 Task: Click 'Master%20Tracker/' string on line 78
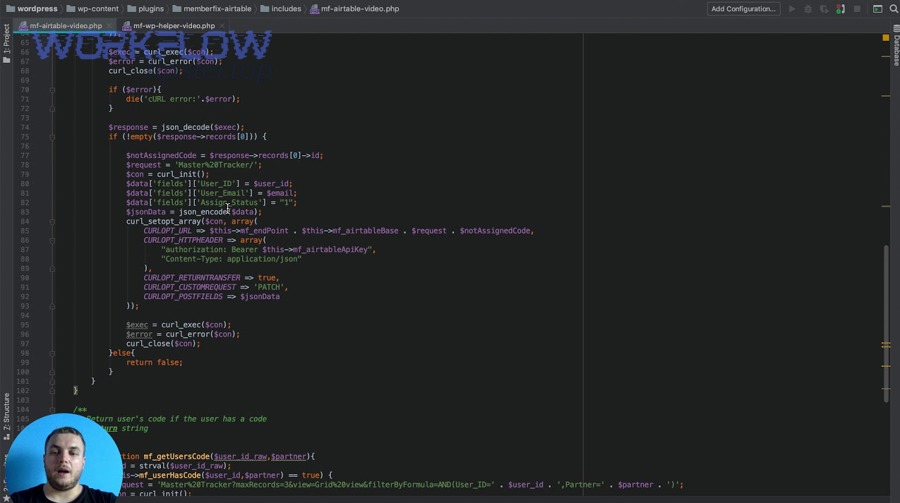click(218, 165)
